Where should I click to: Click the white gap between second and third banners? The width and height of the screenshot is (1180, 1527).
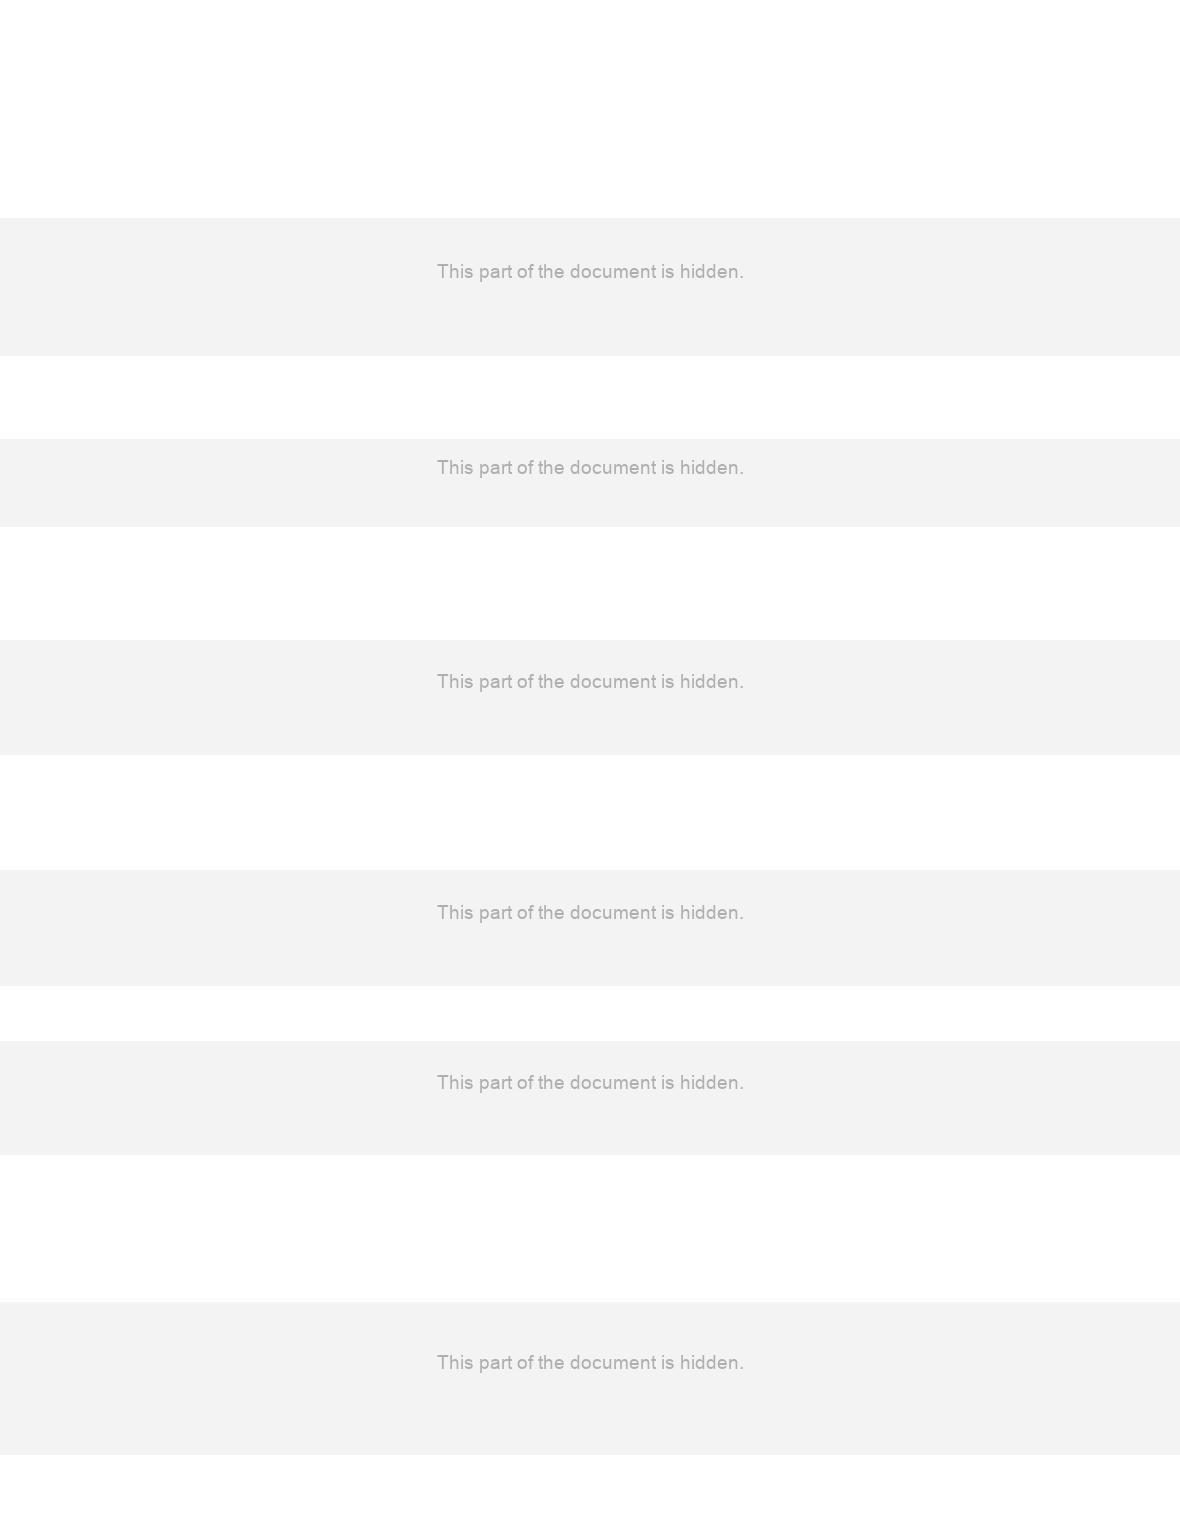click(590, 583)
